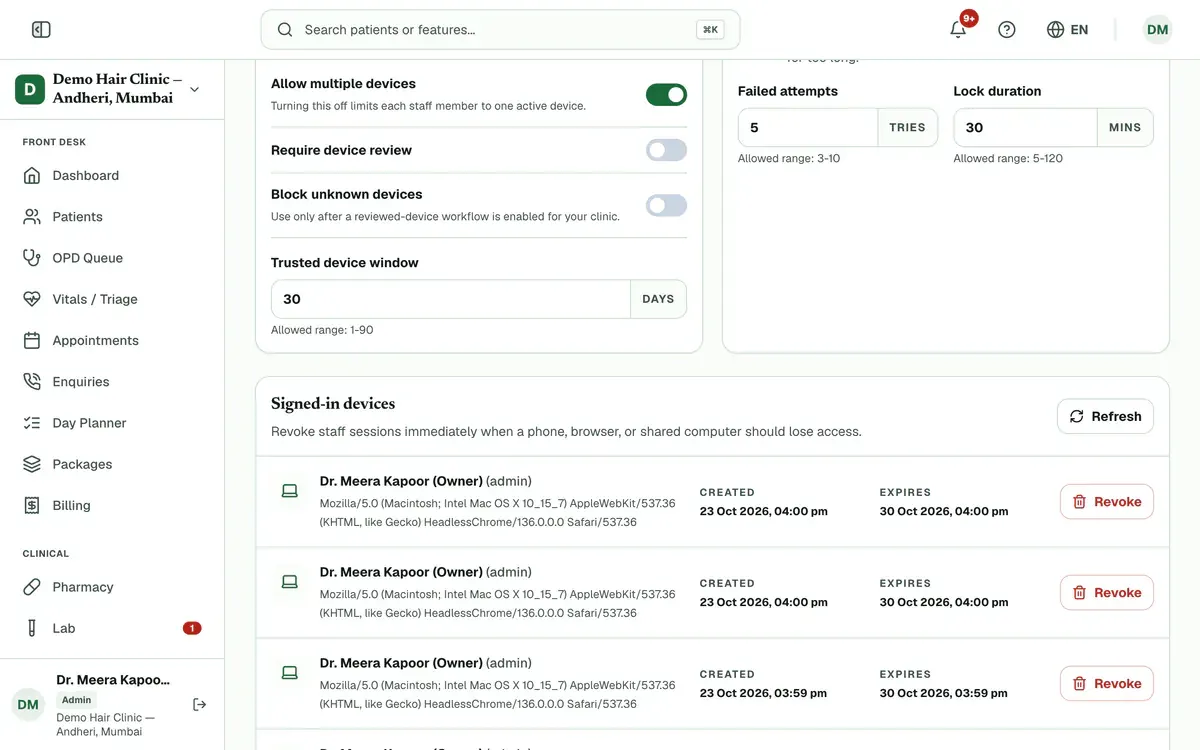The image size is (1200, 750).
Task: Click the Pharmacy pill icon
Action: point(32,587)
